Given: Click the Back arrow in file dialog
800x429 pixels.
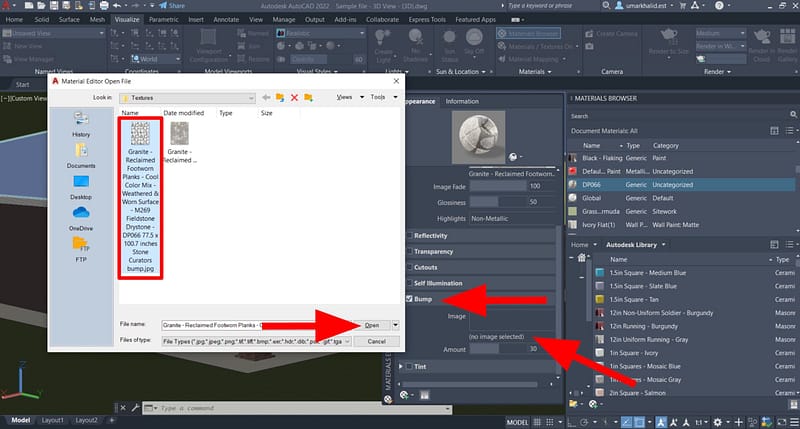Looking at the screenshot, I should tap(265, 97).
